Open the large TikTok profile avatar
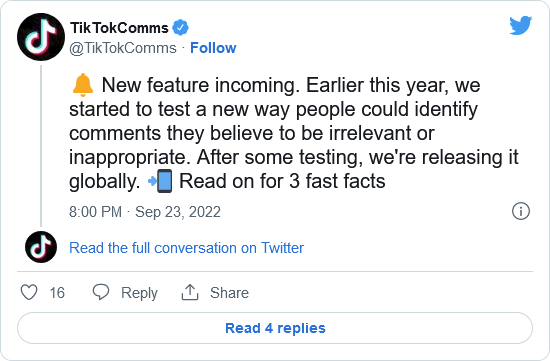 [41, 37]
